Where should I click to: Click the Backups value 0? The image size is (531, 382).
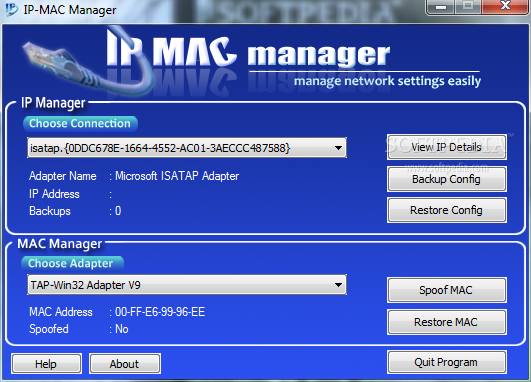(118, 211)
